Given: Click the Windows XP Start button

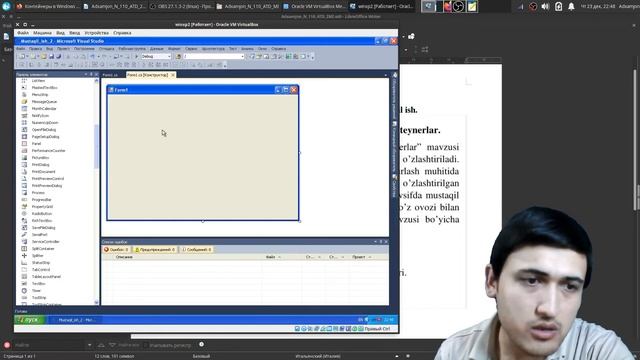Looking at the screenshot, I should [x=29, y=320].
